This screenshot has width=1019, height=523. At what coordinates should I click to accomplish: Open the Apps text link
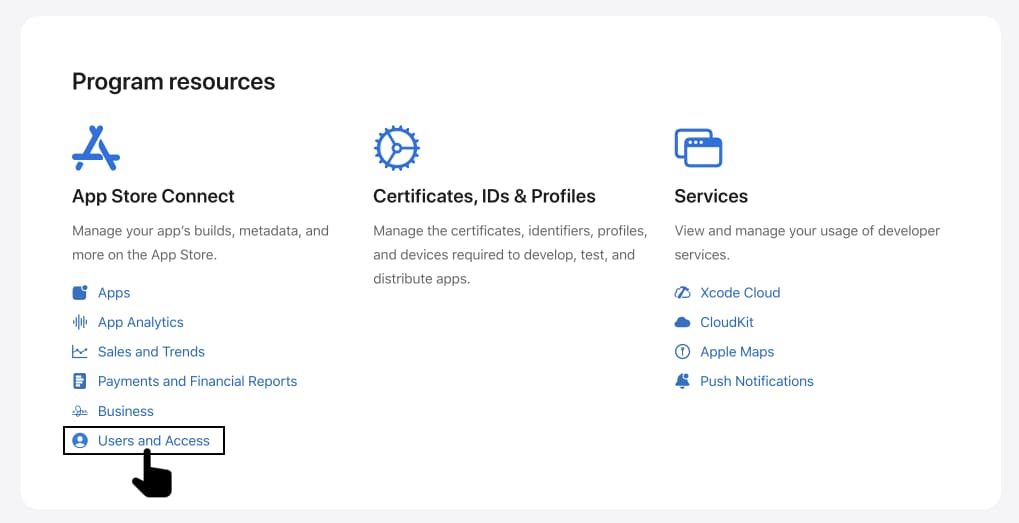click(114, 293)
